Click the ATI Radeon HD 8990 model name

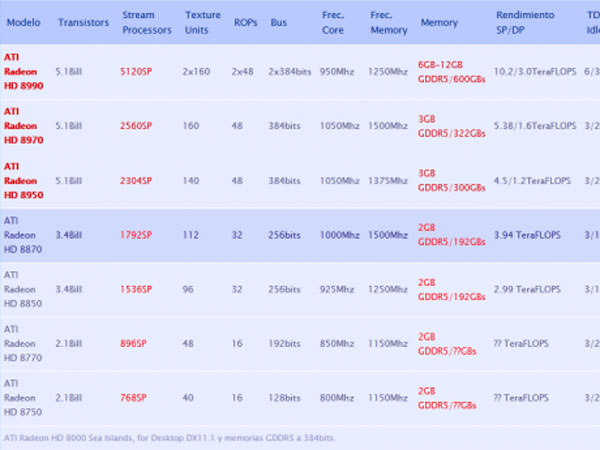[x=26, y=72]
